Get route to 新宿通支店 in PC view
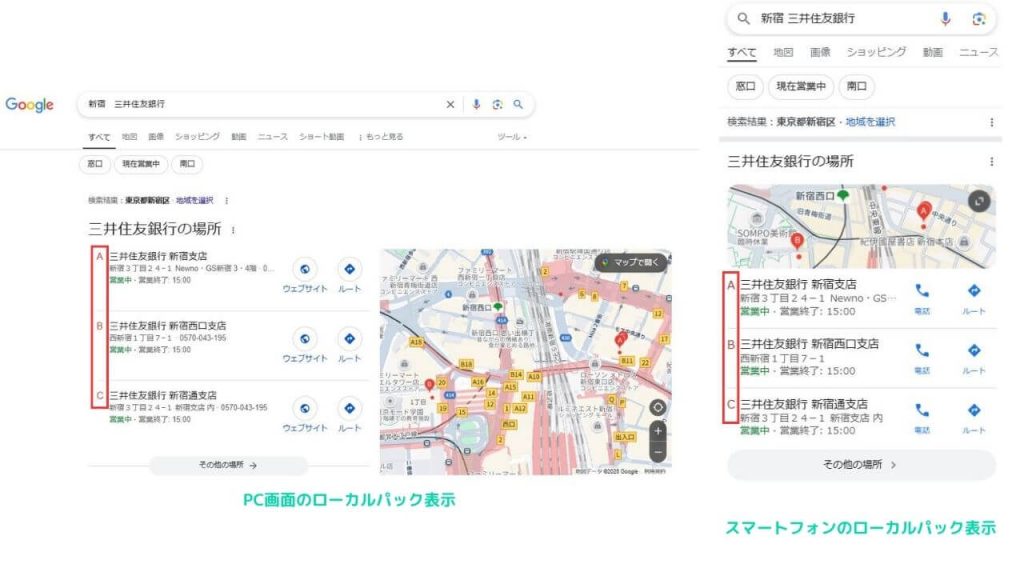The image size is (1024, 576). pos(349,416)
